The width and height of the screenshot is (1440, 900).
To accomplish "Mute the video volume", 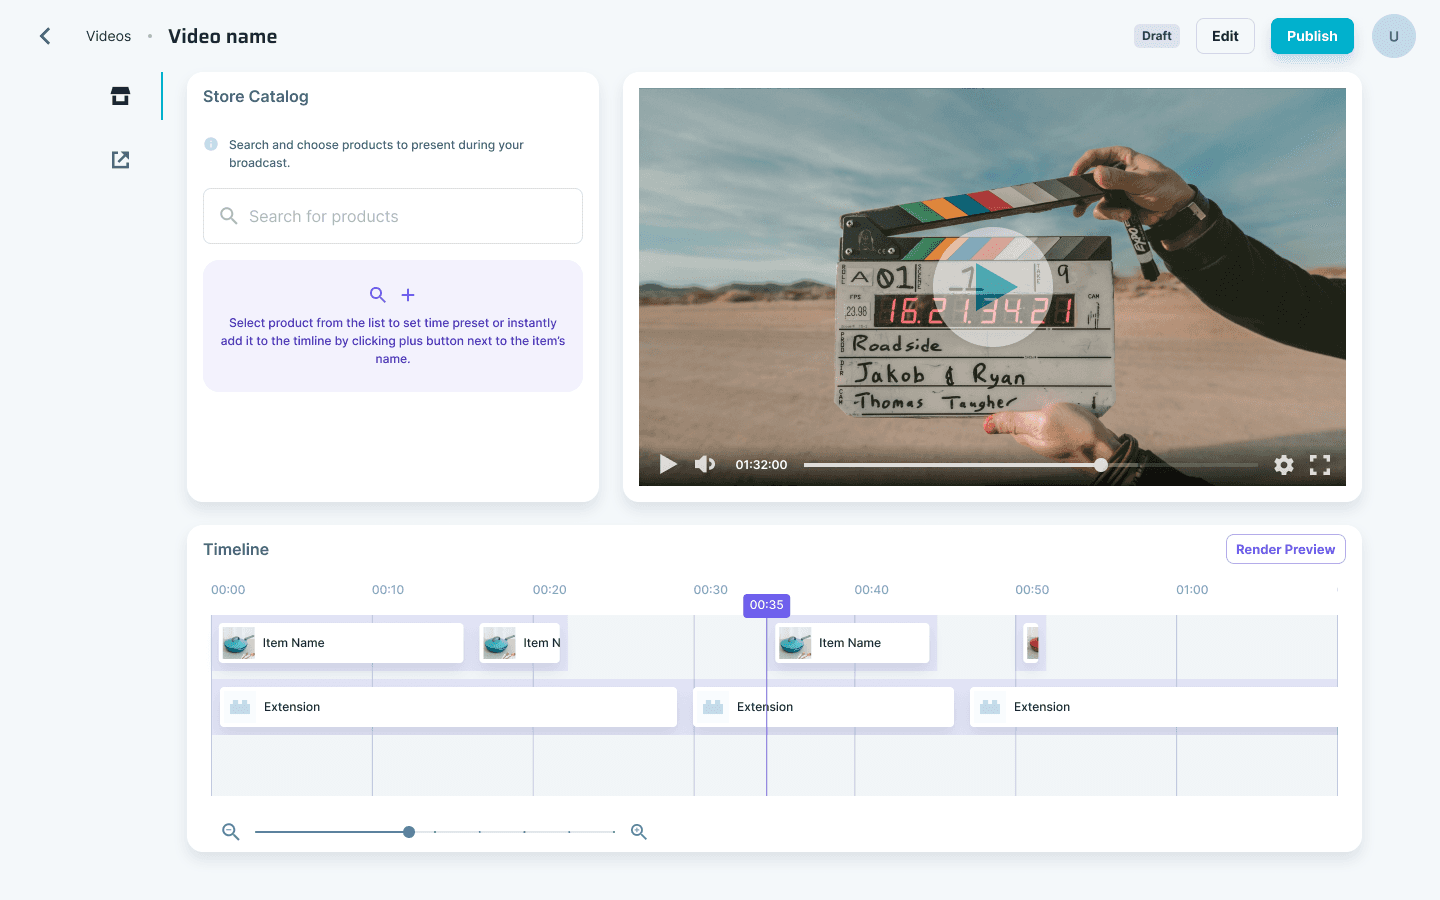I will [x=705, y=464].
